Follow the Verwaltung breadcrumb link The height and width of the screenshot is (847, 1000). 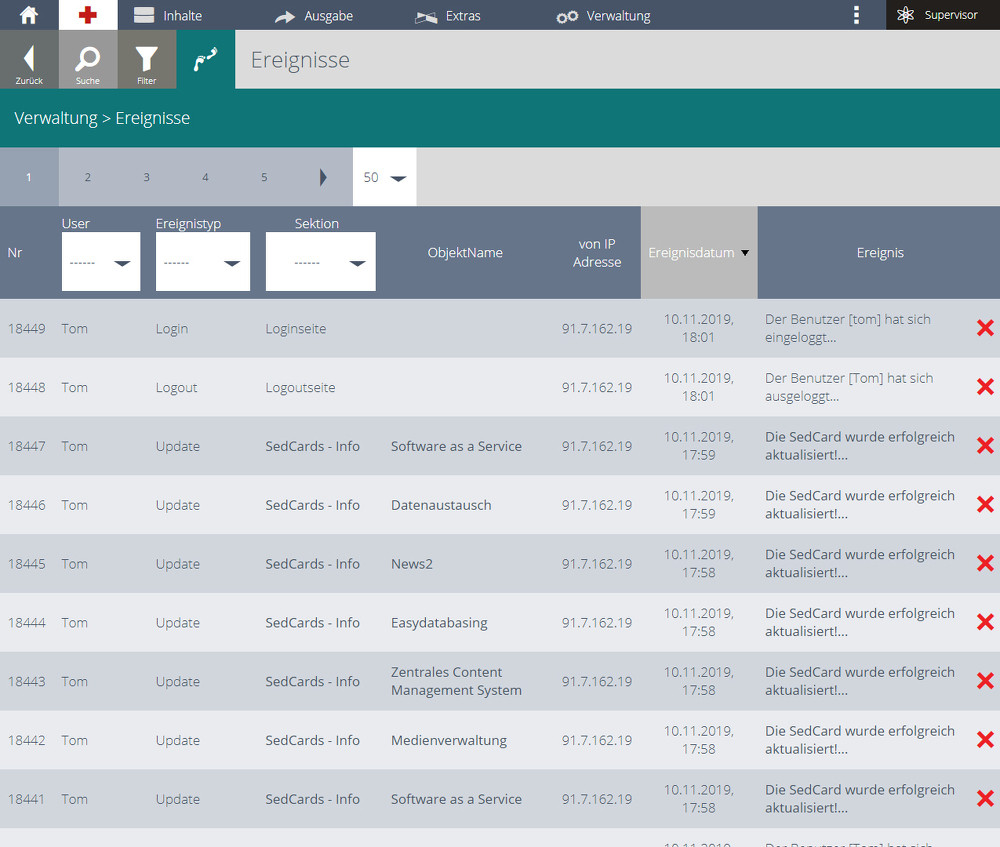pos(56,118)
